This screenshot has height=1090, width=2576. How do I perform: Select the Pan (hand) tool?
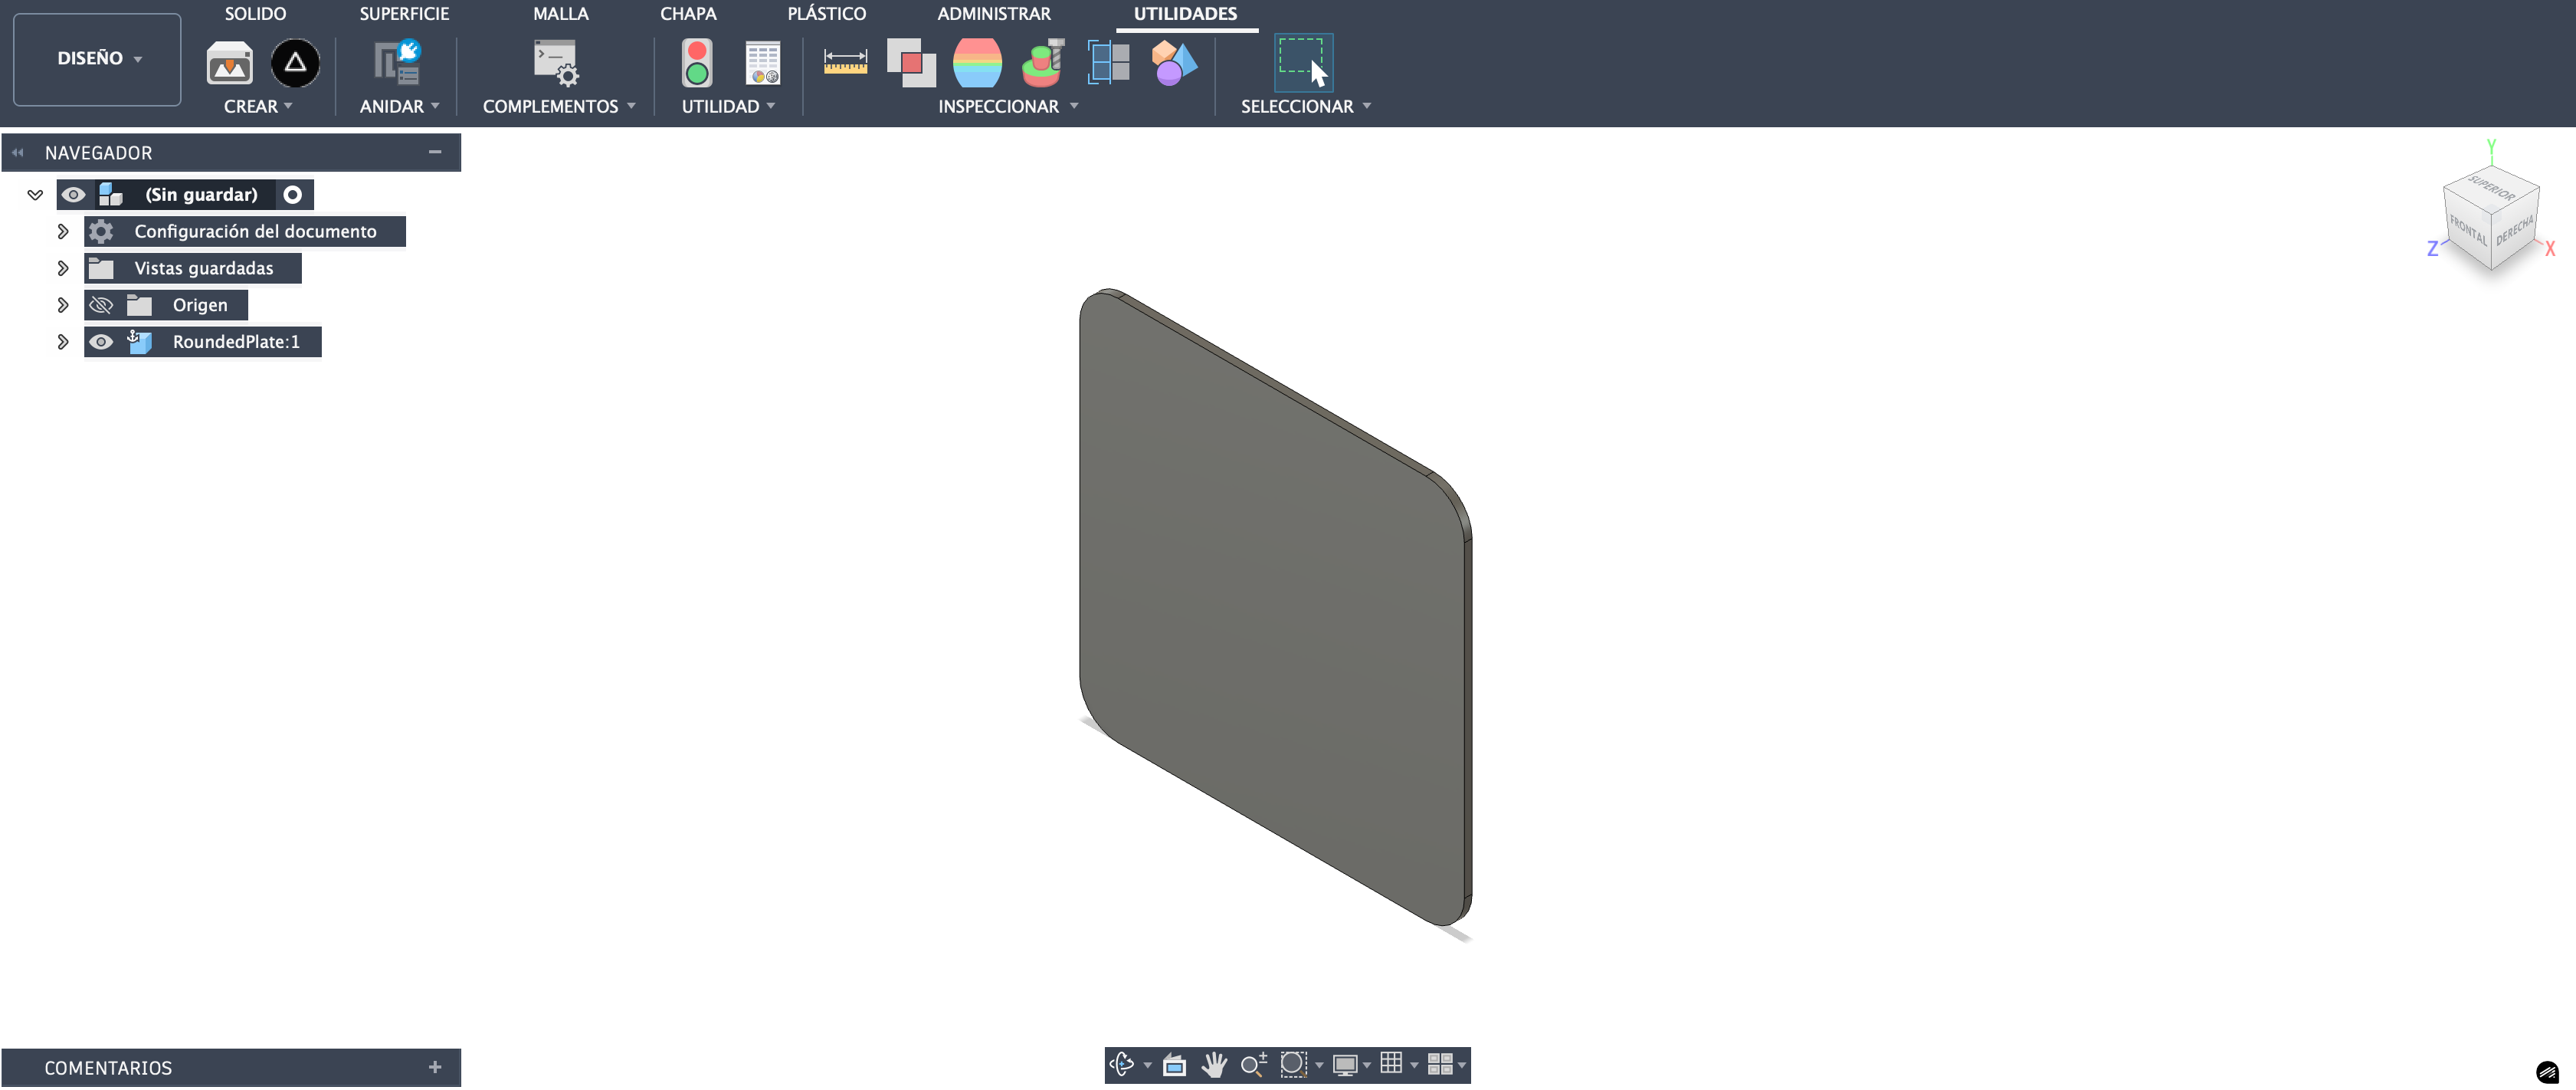click(x=1213, y=1065)
